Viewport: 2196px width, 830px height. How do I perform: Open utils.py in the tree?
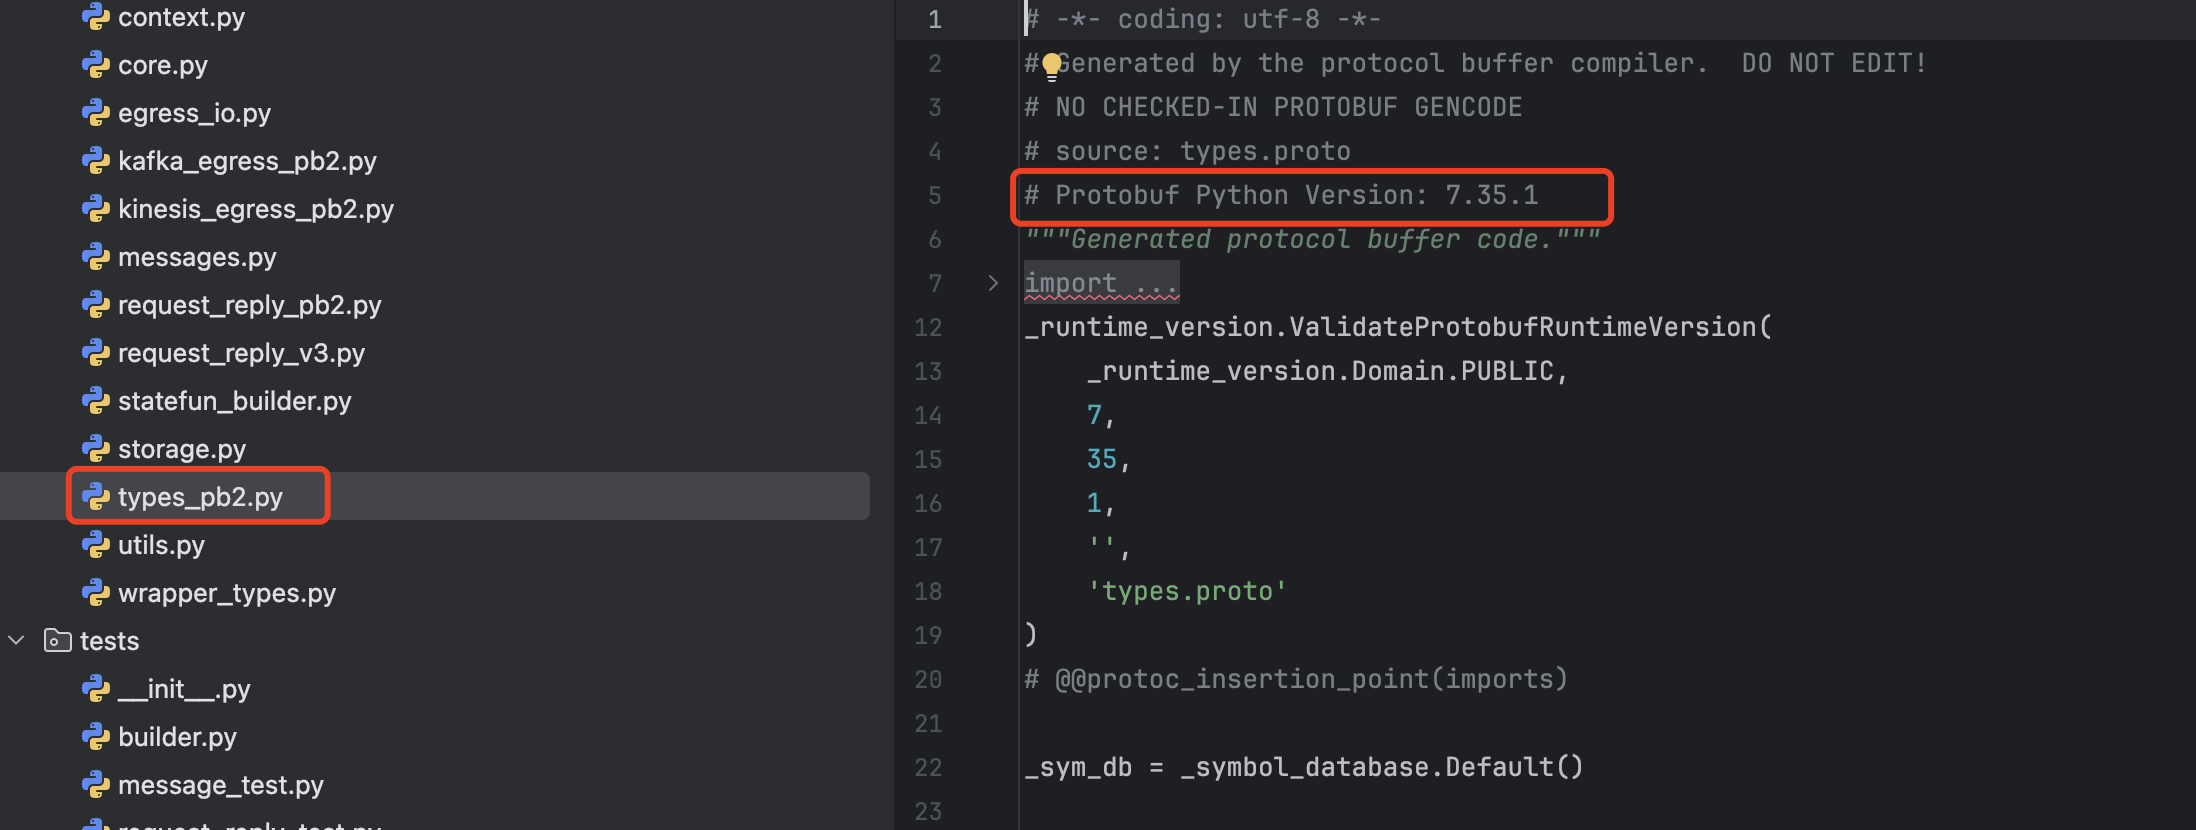pyautogui.click(x=161, y=545)
